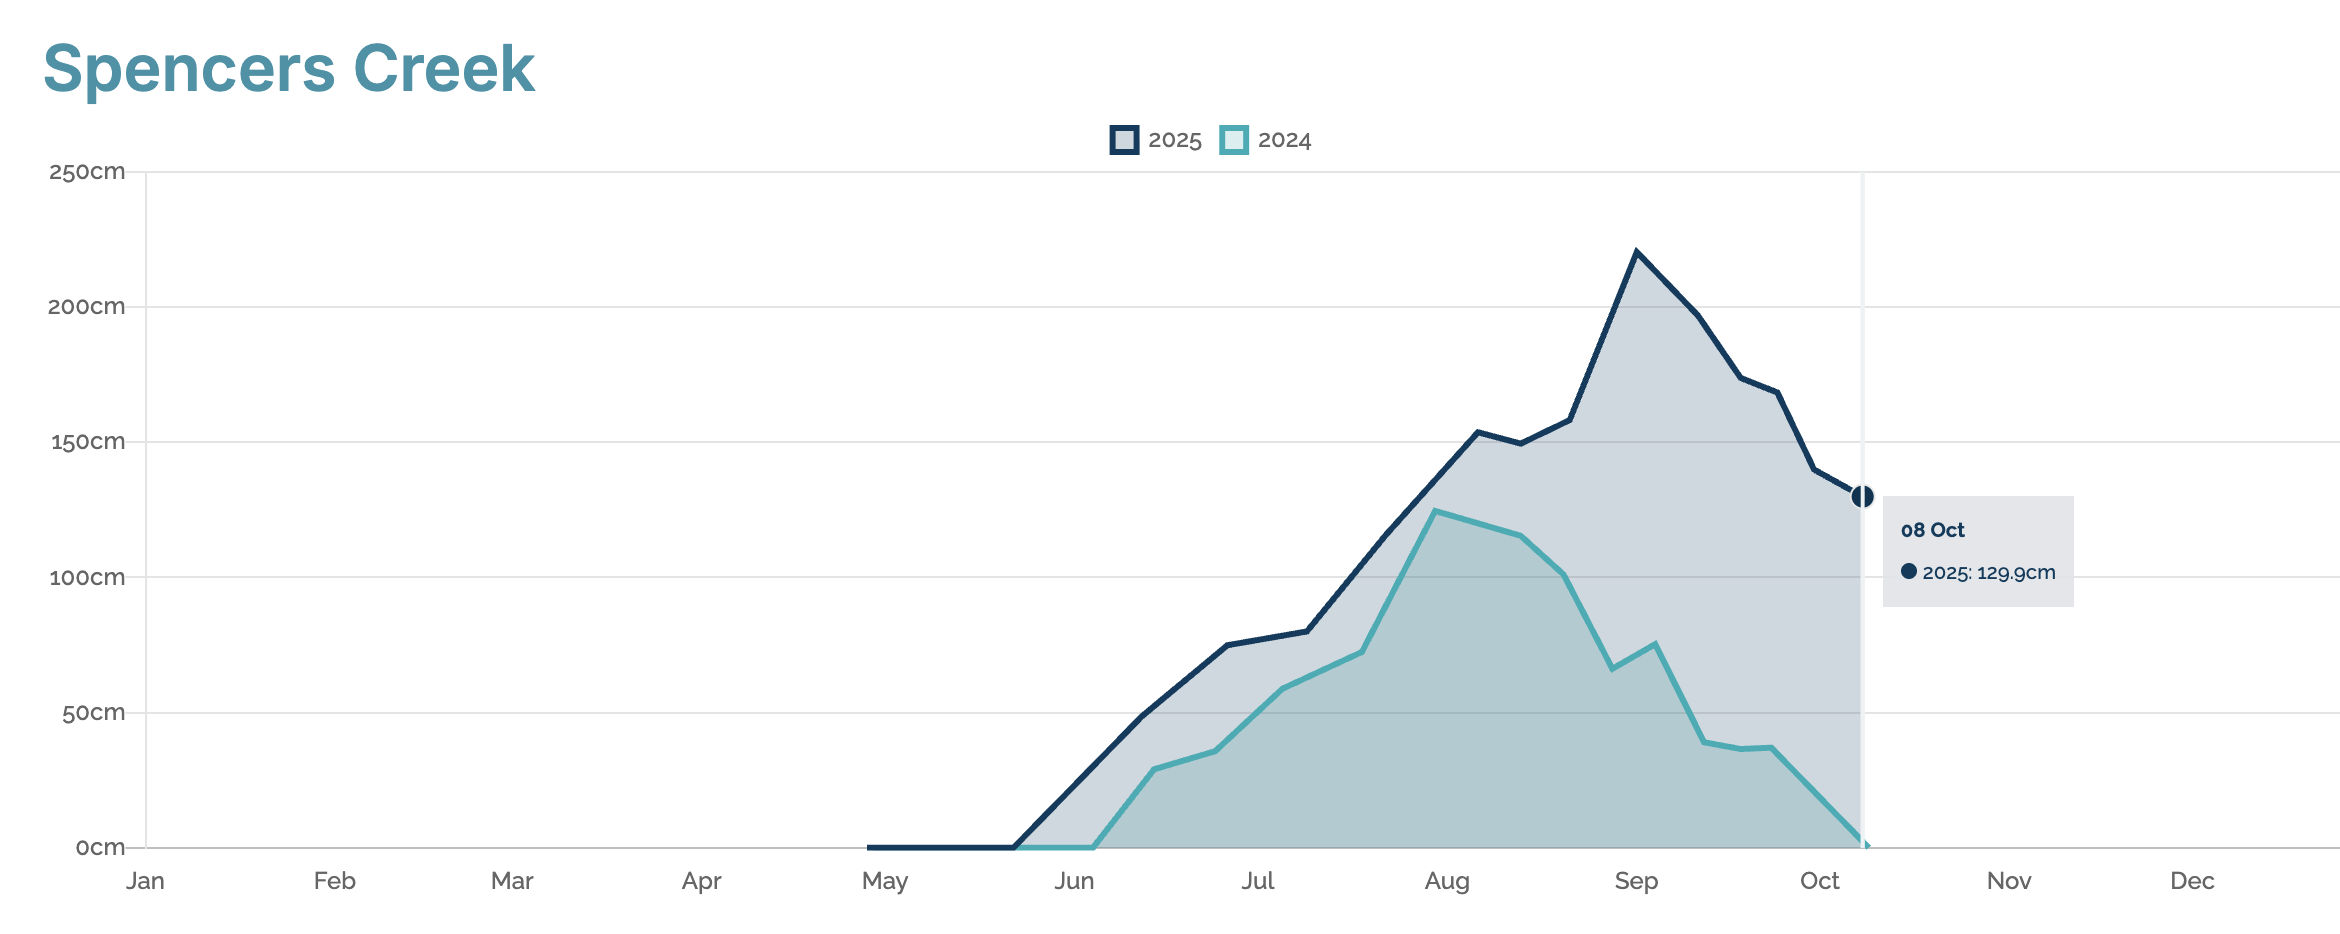Click the 150cm y-axis label
The height and width of the screenshot is (934, 2340).
click(x=87, y=442)
